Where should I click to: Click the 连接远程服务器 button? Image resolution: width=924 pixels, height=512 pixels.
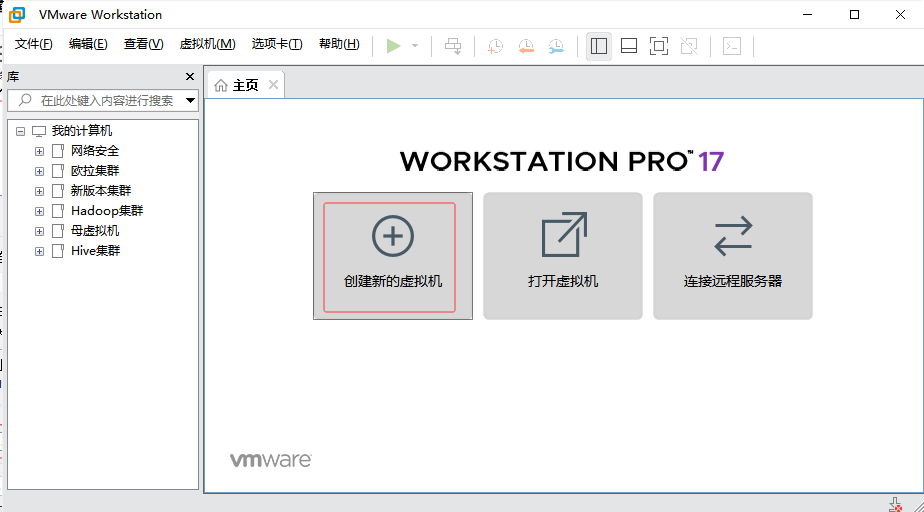click(732, 256)
